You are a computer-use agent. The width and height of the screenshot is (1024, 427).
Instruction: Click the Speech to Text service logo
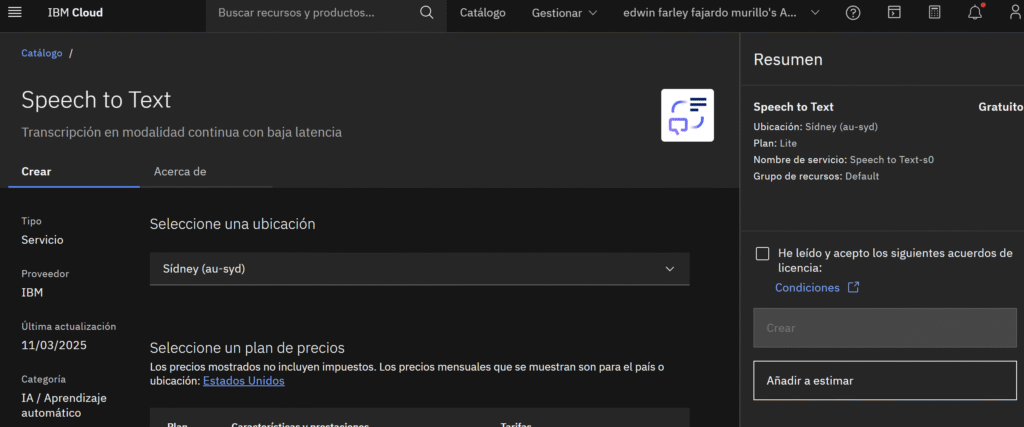coord(687,115)
